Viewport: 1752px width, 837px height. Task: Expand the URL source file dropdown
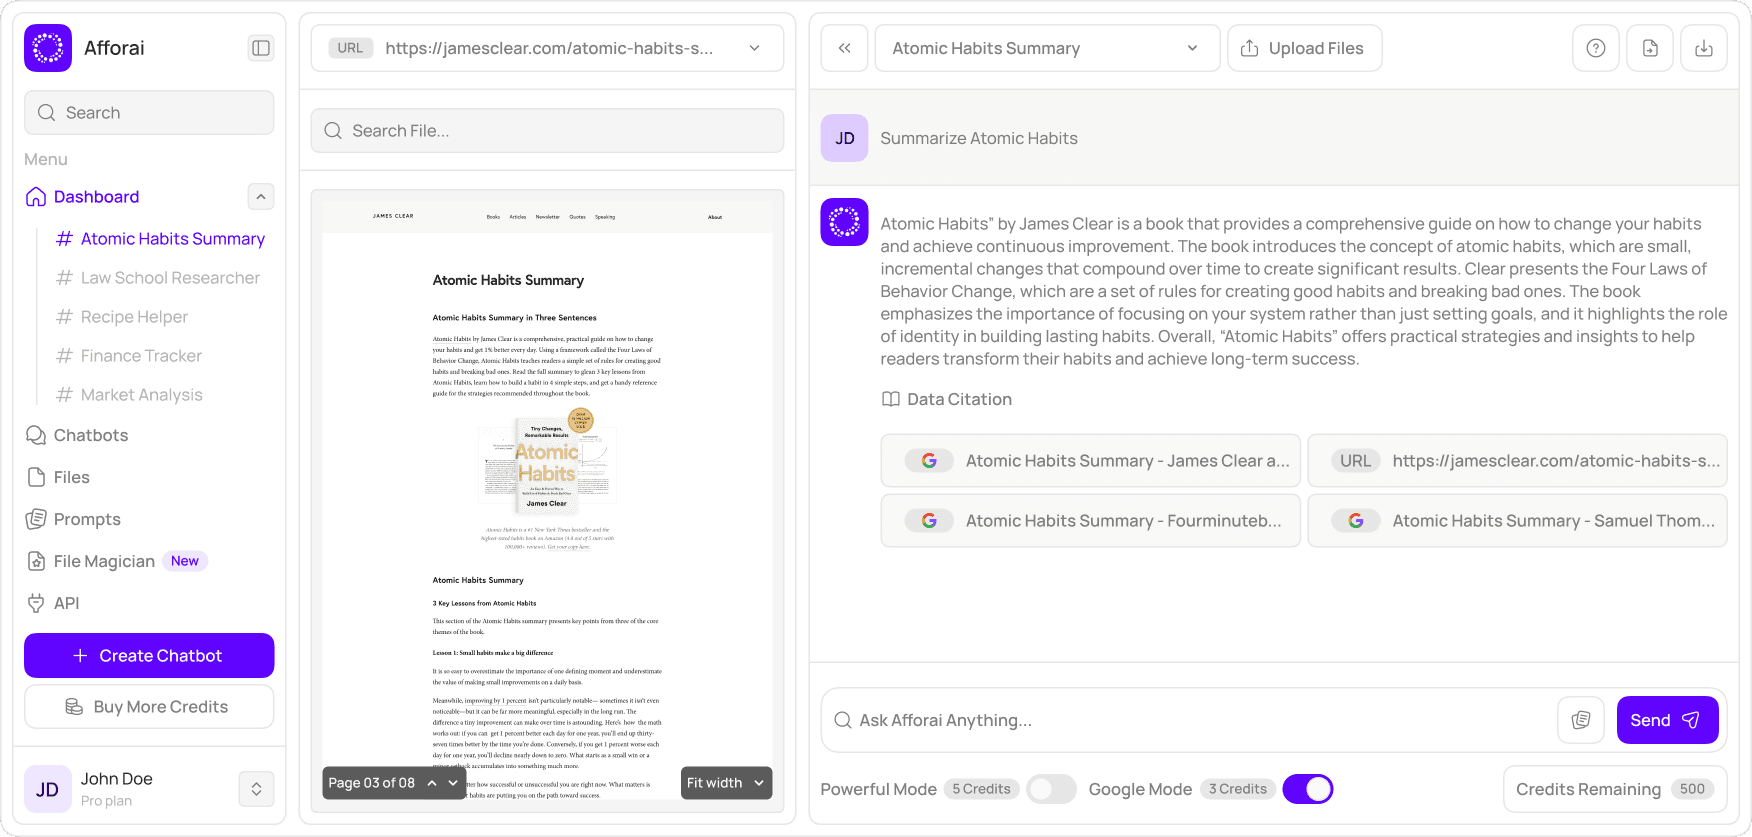point(754,48)
